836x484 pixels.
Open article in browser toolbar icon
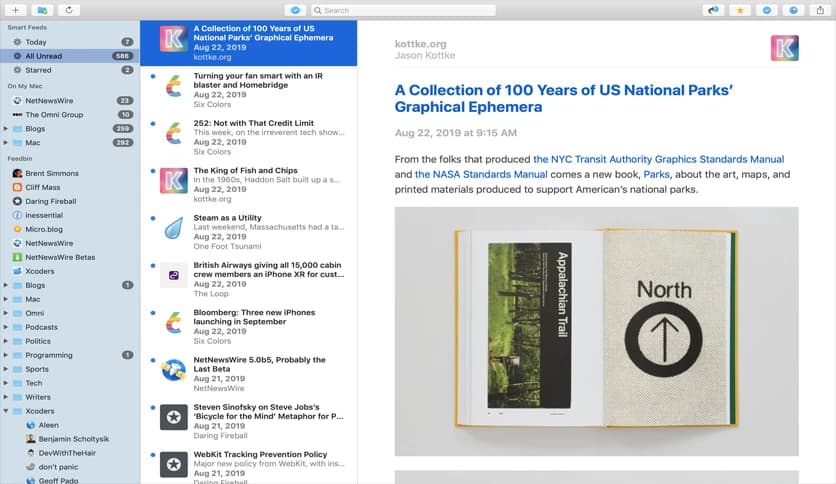(x=793, y=10)
